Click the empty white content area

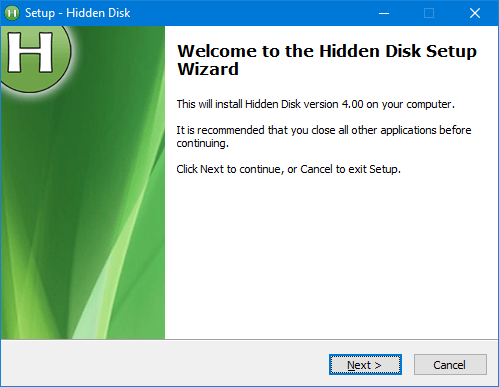[330, 257]
